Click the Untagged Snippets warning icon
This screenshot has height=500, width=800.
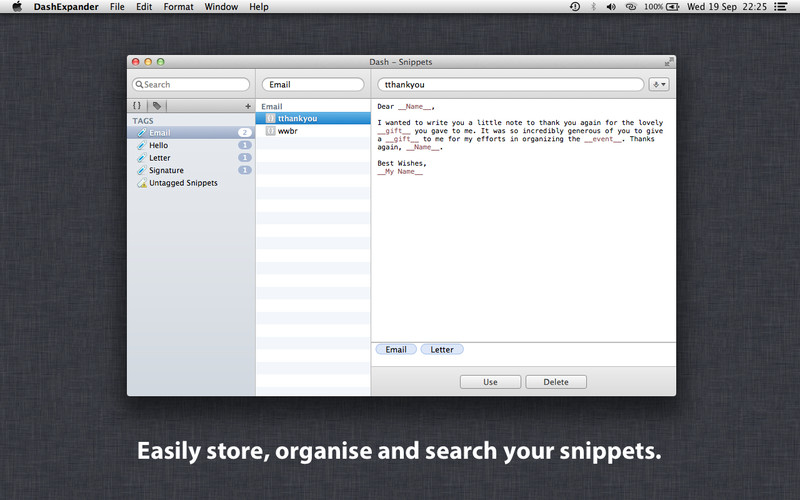click(142, 183)
